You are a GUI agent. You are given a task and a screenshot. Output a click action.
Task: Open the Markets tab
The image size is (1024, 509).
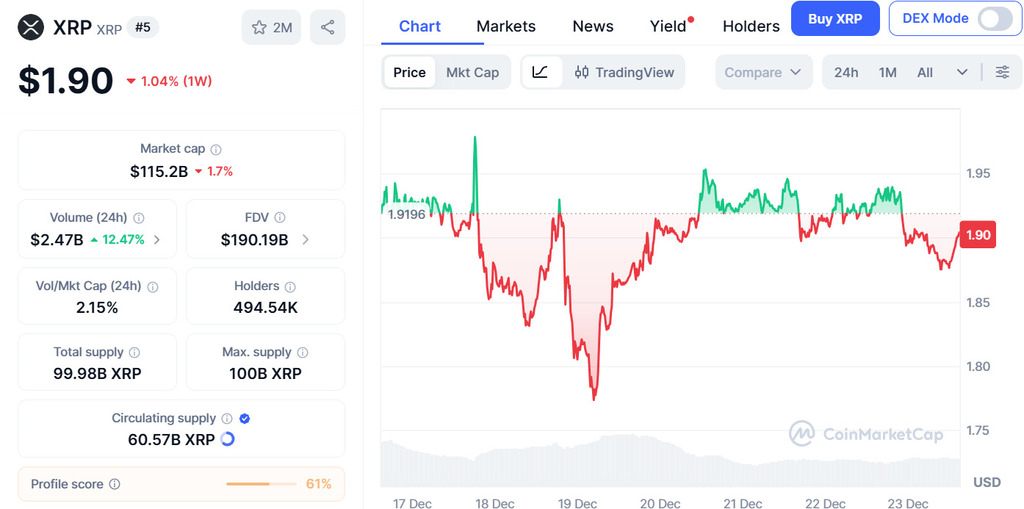click(506, 26)
